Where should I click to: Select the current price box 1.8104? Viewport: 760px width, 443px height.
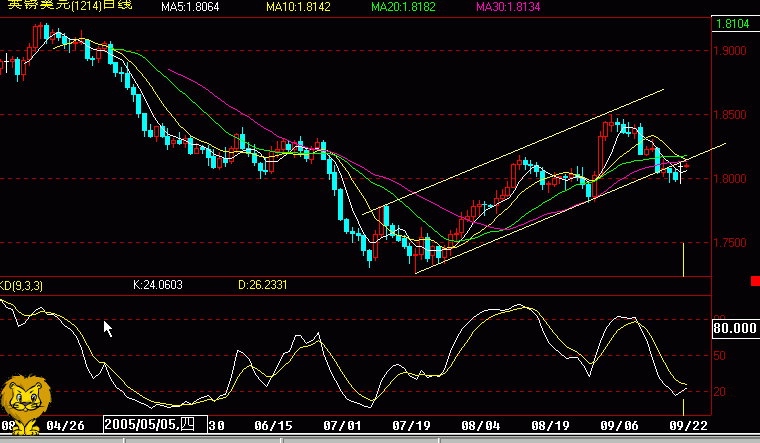click(735, 24)
